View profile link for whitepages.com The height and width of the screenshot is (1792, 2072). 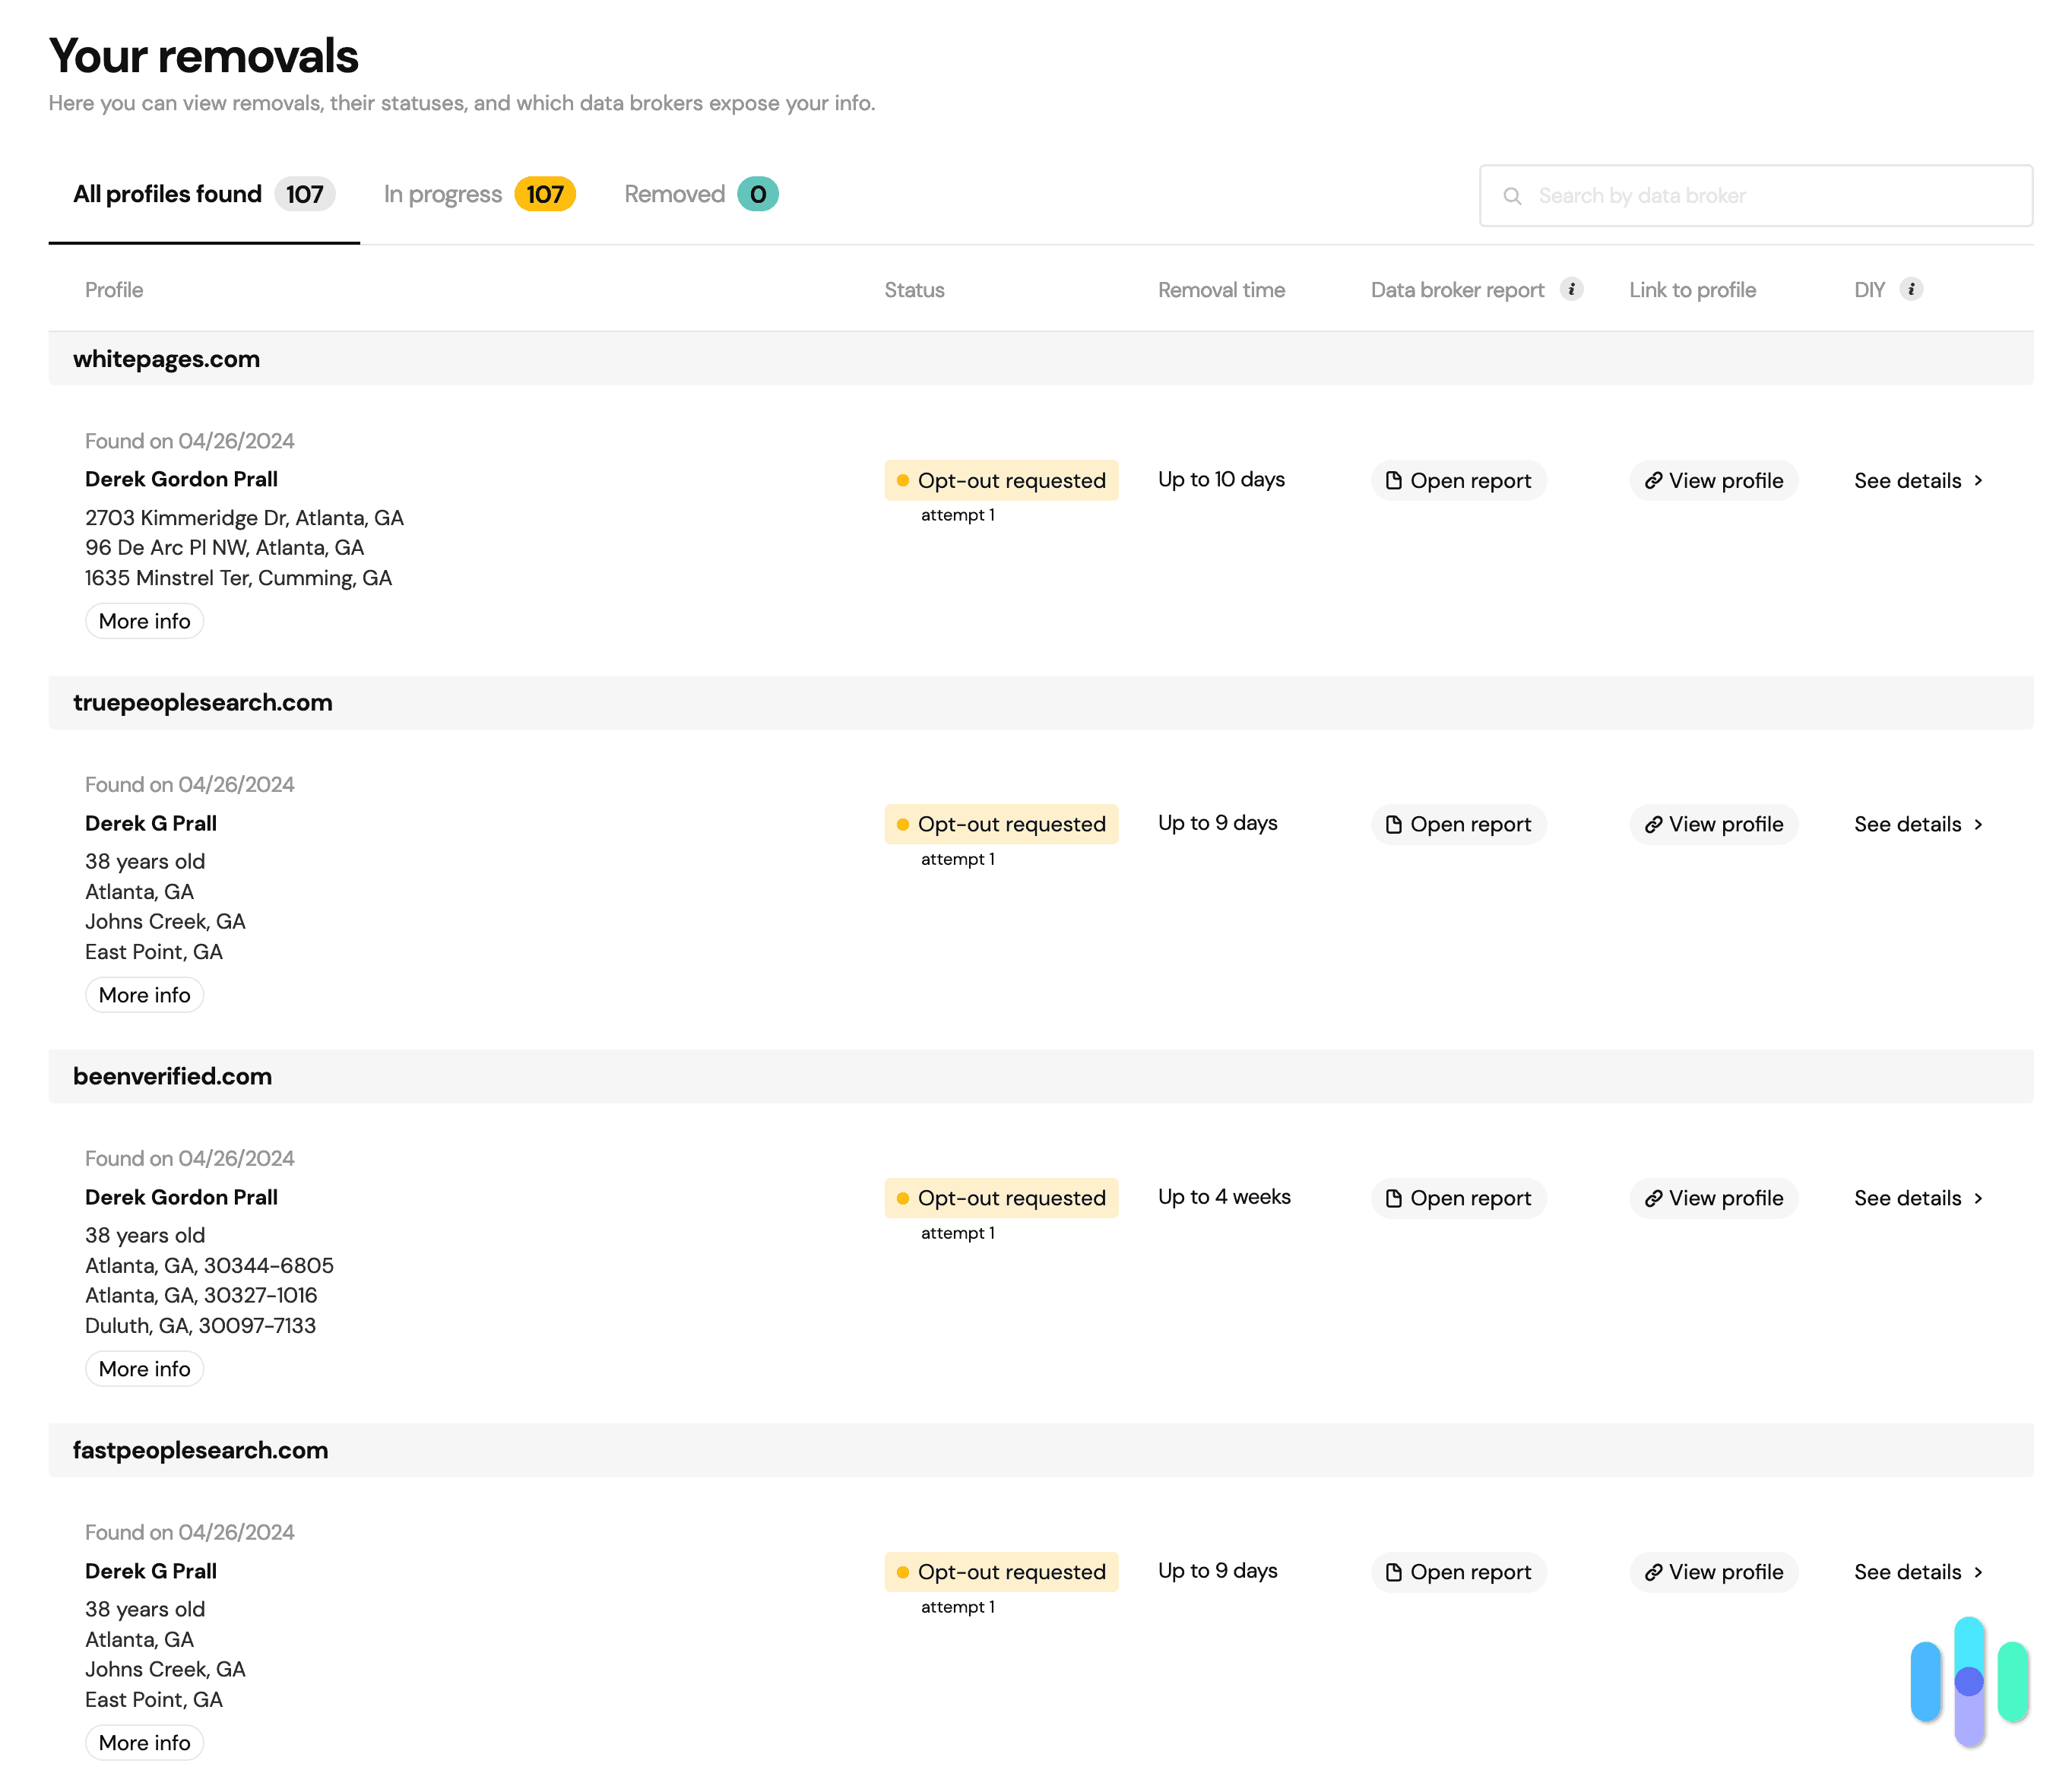tap(1714, 481)
